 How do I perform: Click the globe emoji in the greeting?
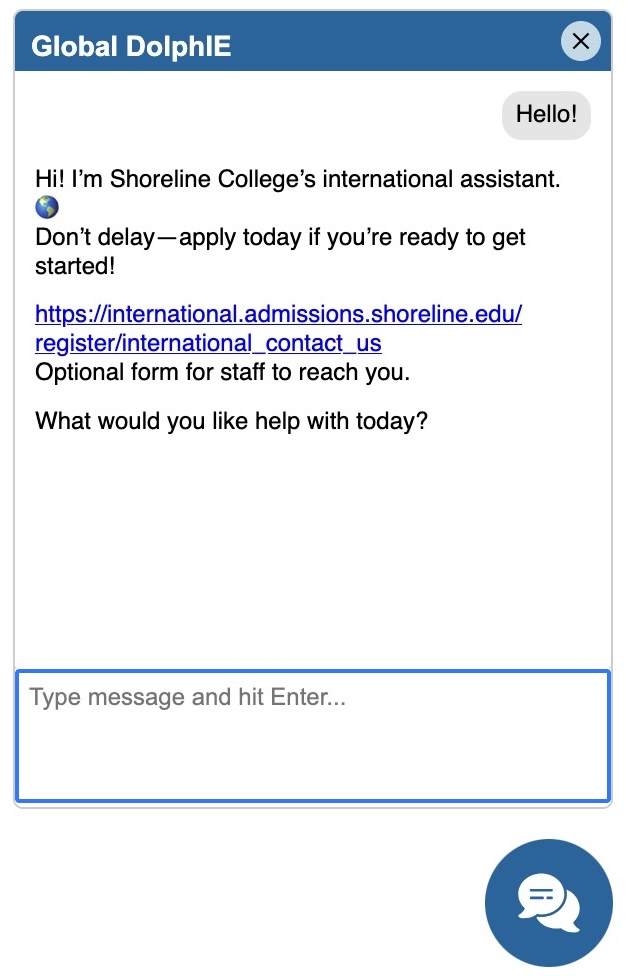47,207
